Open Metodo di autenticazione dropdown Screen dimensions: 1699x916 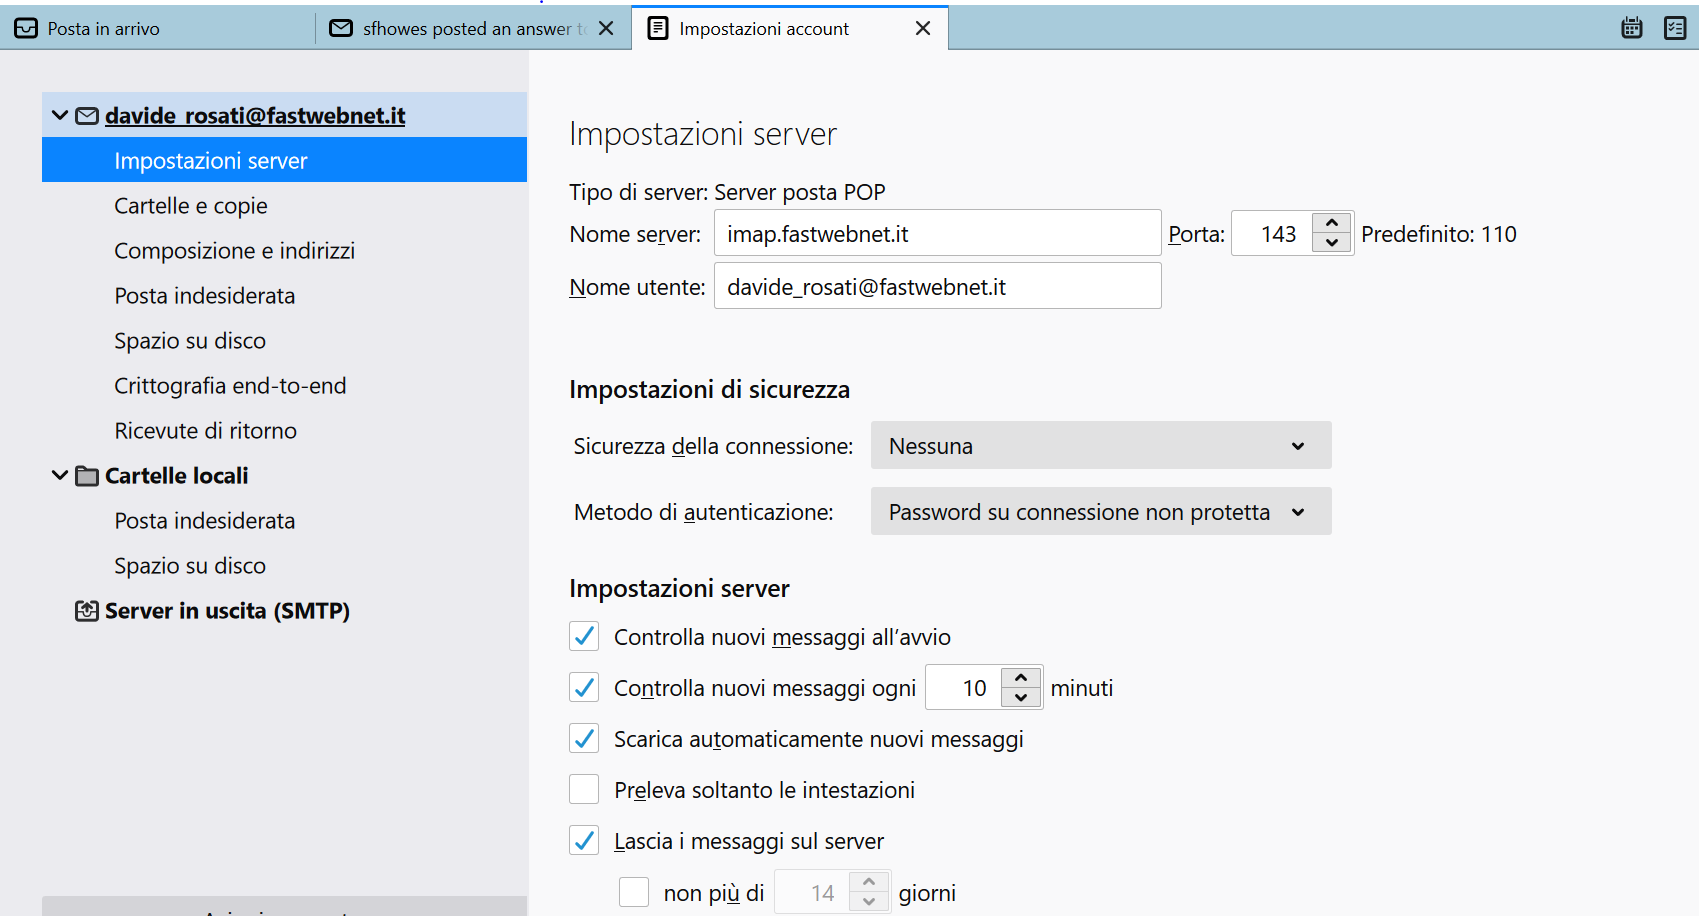pos(1100,512)
